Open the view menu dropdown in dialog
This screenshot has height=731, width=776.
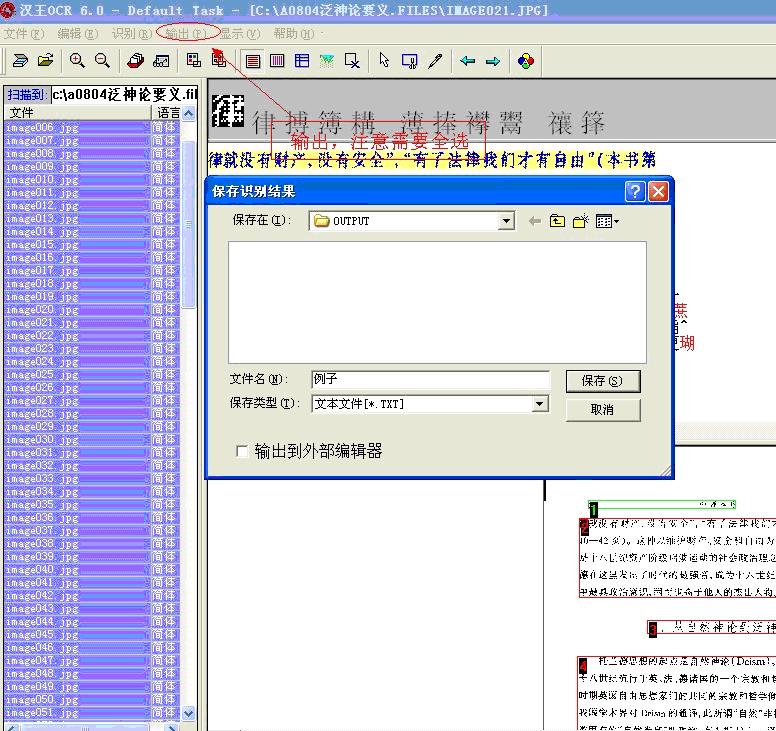click(608, 221)
